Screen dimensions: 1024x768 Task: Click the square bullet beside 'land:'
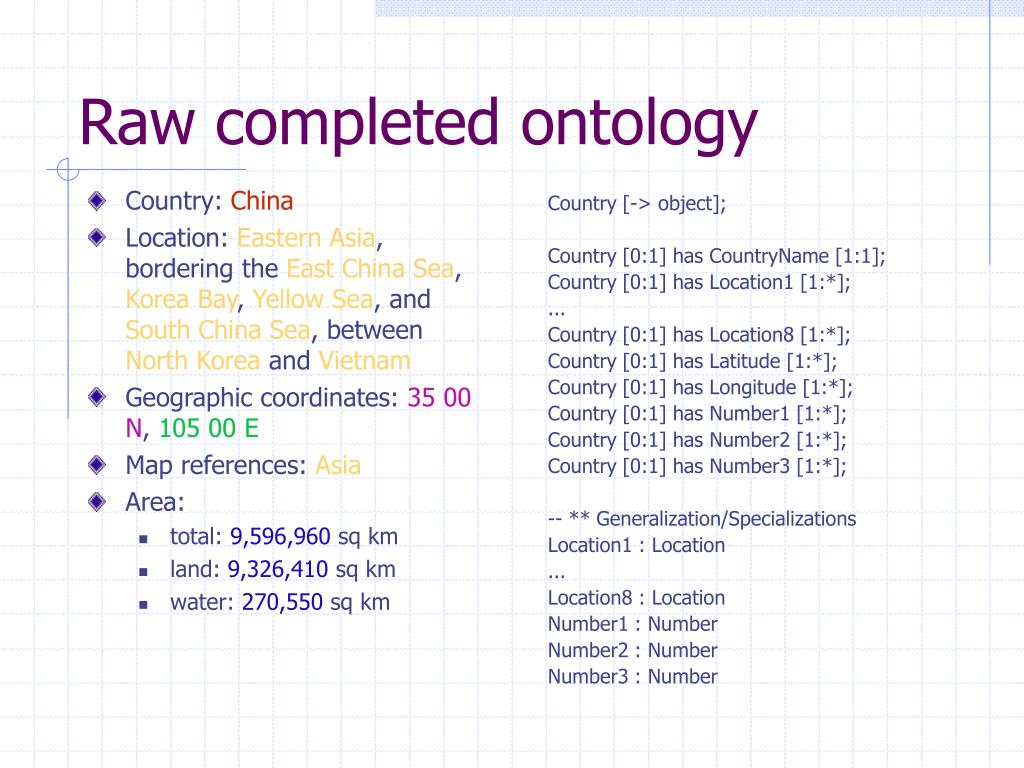(x=144, y=572)
